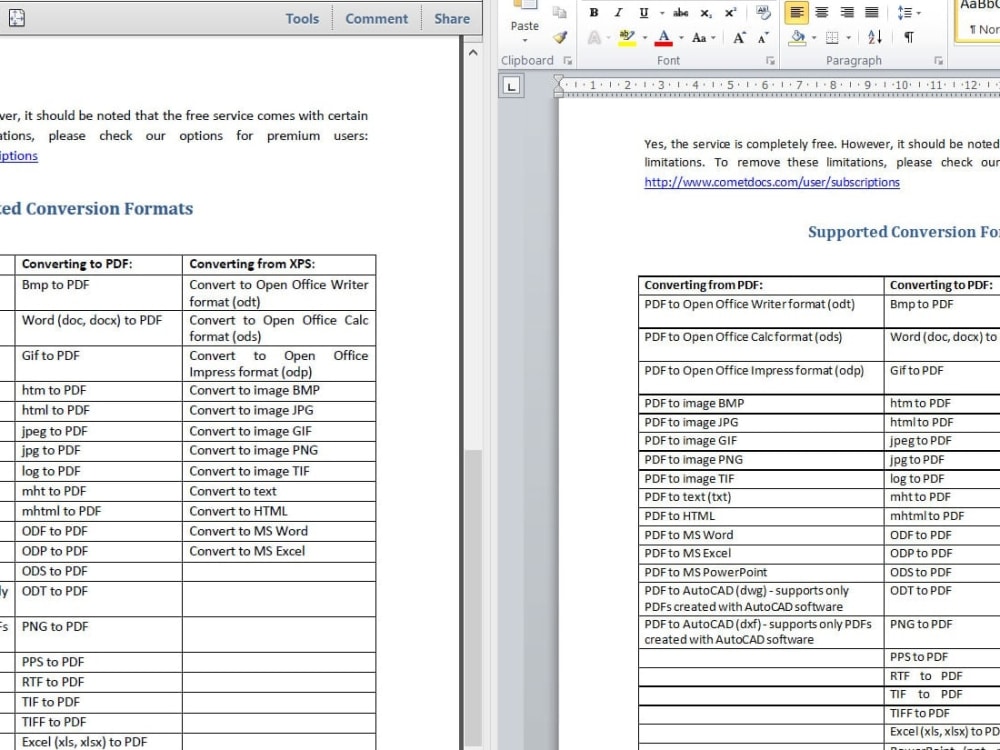Click the Borders icon
Image resolution: width=1000 pixels, height=750 pixels.
tap(832, 38)
